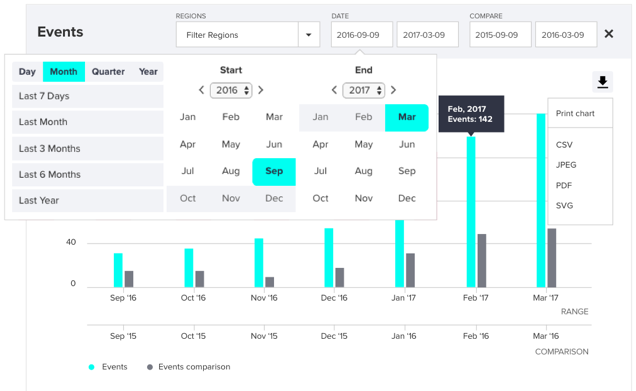
Task: Select Dec in the End calendar
Action: pyautogui.click(x=407, y=198)
